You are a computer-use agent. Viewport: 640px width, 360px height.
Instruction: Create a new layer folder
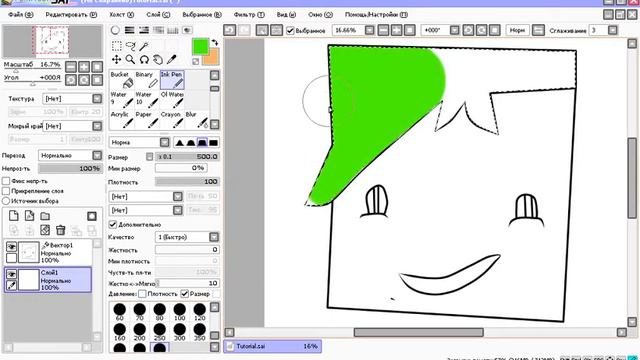[45, 216]
